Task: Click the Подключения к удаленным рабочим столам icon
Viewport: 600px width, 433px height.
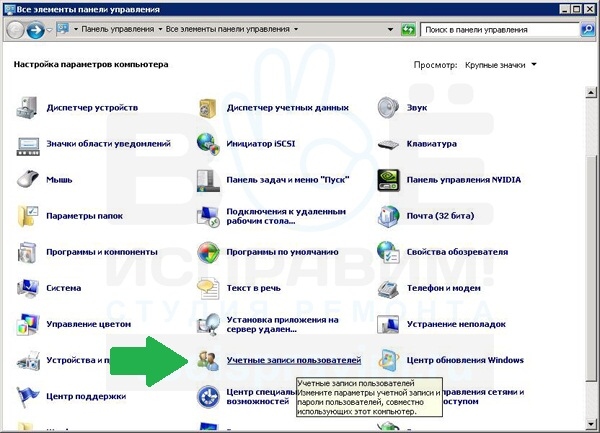Action: (x=208, y=217)
